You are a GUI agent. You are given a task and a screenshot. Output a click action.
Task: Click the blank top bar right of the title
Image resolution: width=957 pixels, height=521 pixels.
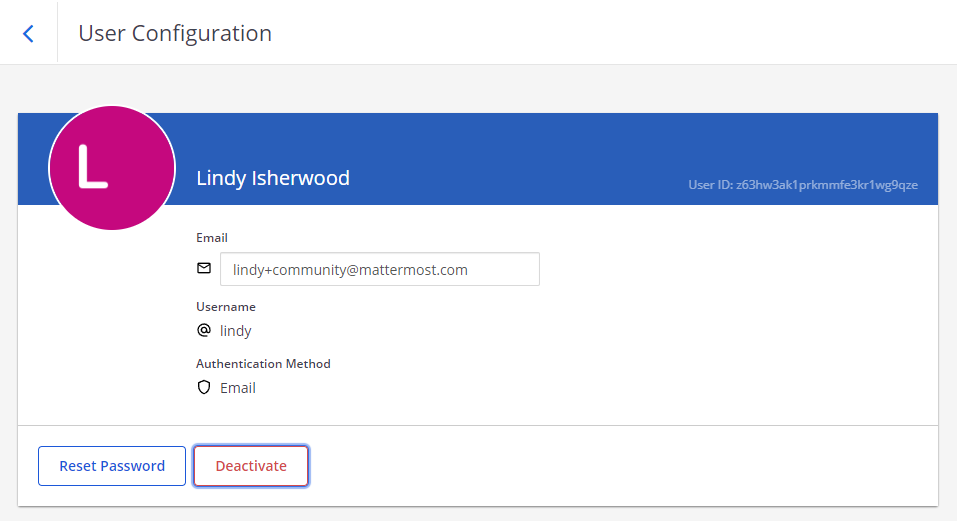point(620,33)
